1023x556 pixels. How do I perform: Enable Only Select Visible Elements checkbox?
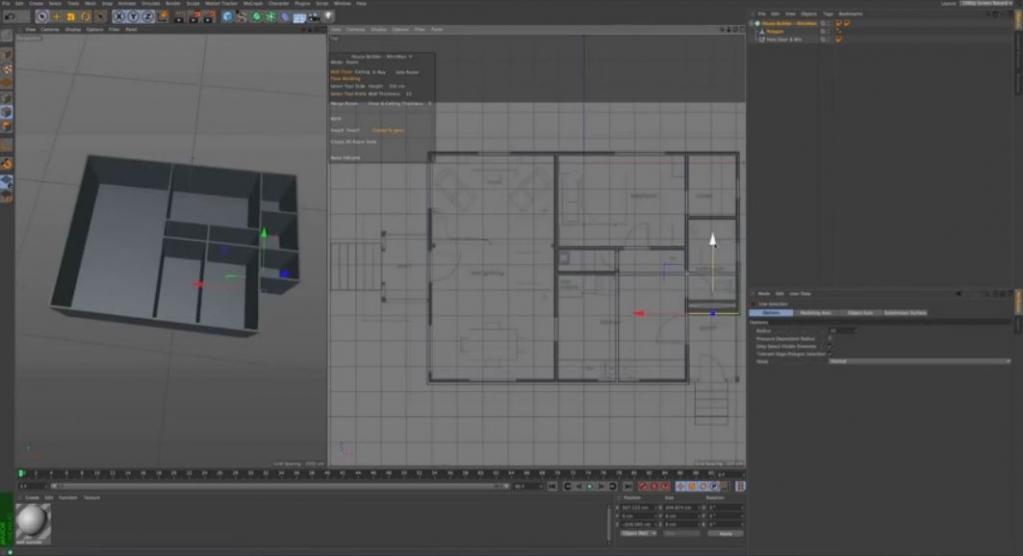pyautogui.click(x=830, y=346)
